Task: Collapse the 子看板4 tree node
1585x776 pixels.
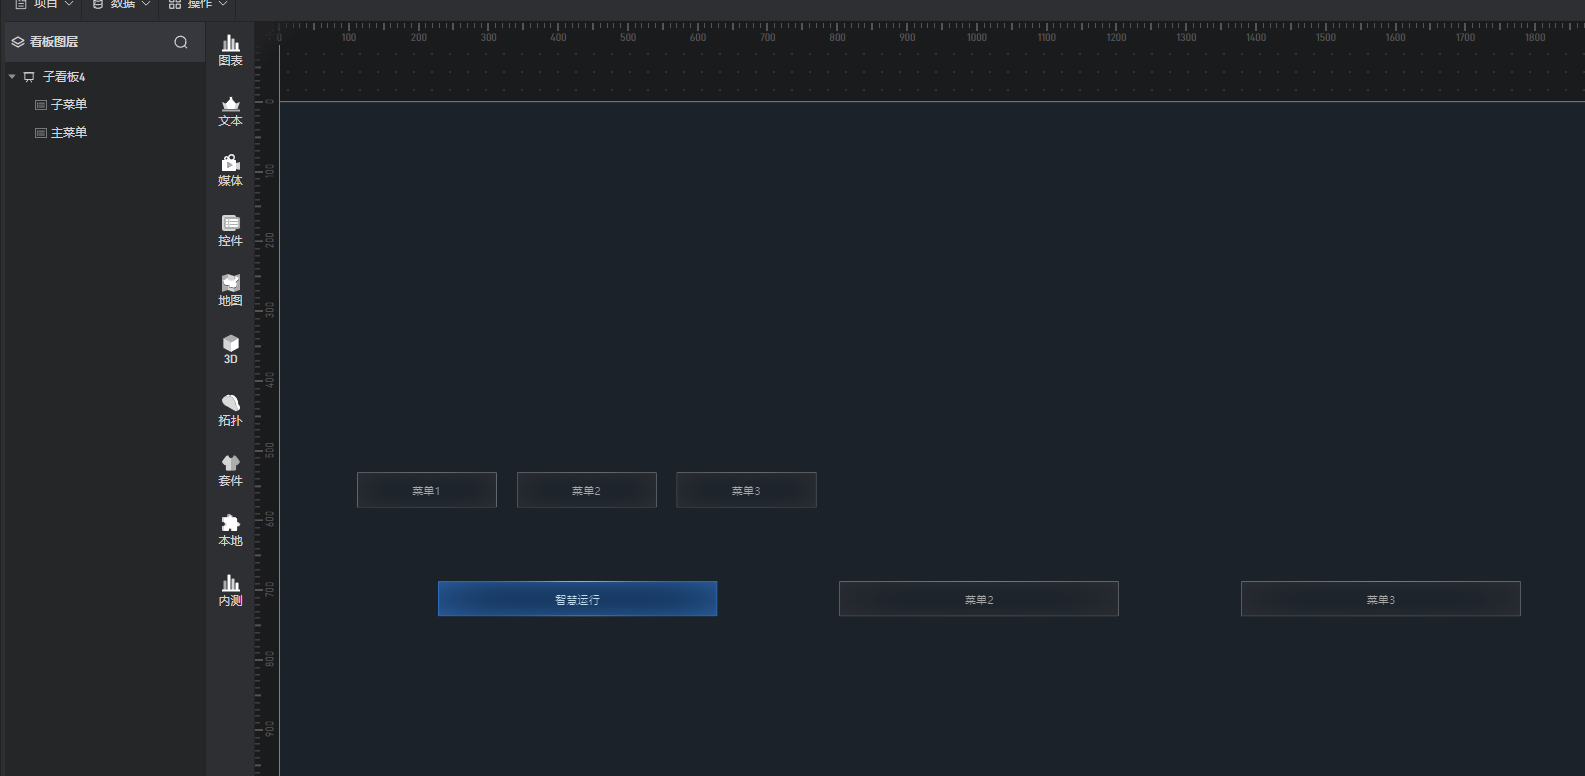Action: (x=12, y=77)
